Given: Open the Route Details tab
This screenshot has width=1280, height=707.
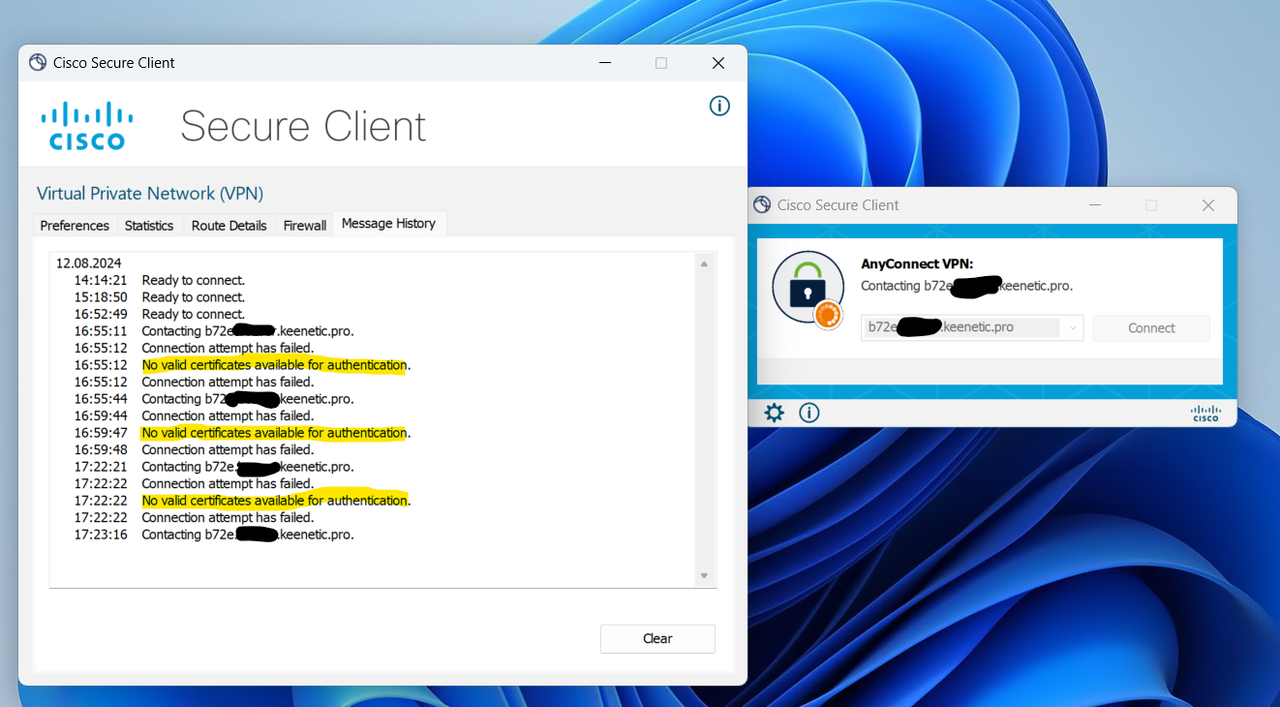Looking at the screenshot, I should (229, 225).
